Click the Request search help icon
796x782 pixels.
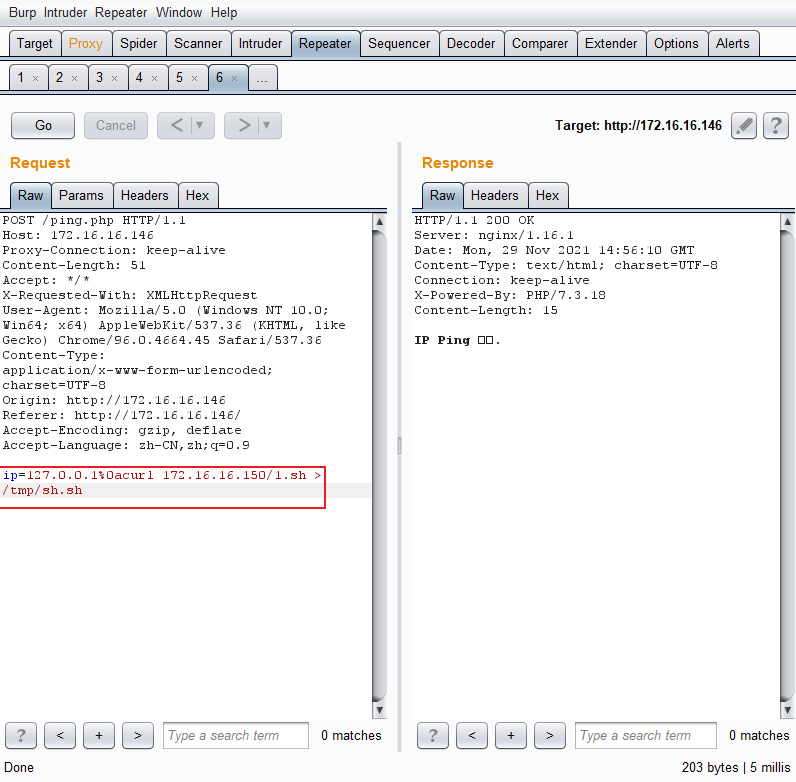coord(21,735)
